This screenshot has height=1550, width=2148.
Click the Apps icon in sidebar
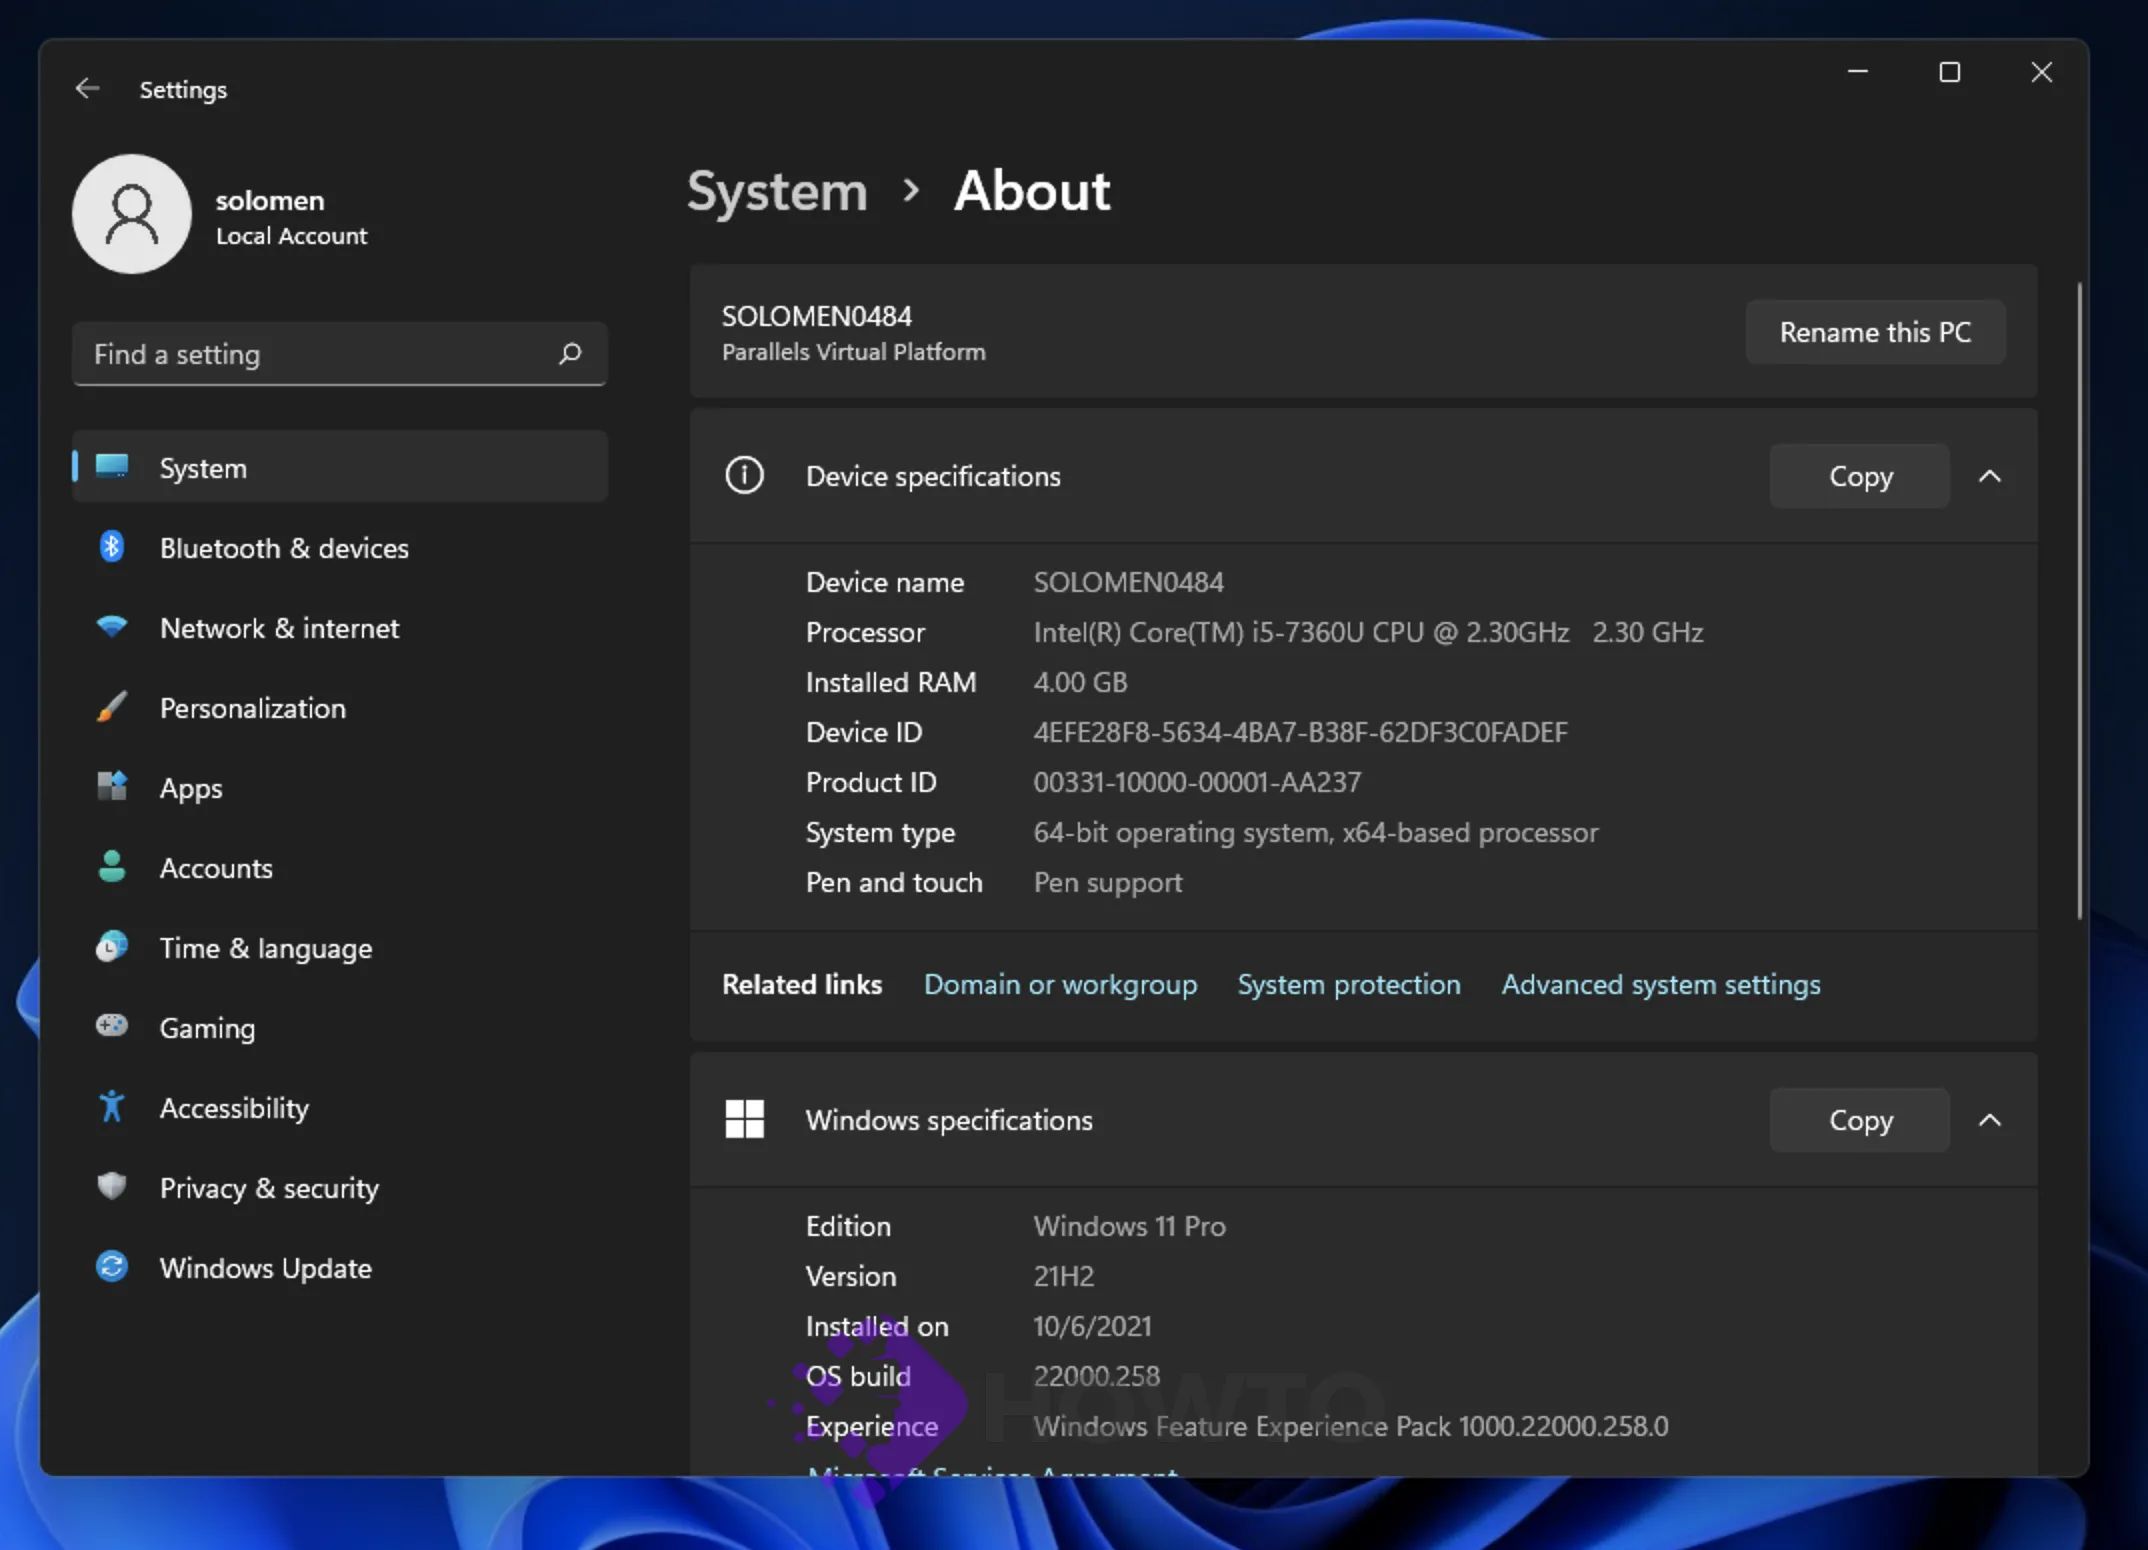pyautogui.click(x=112, y=787)
